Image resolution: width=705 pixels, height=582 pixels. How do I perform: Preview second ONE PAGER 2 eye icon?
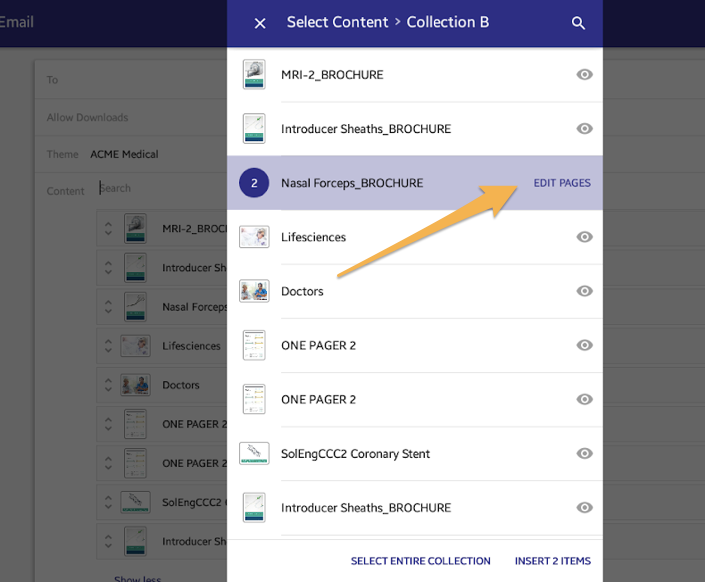pos(584,399)
